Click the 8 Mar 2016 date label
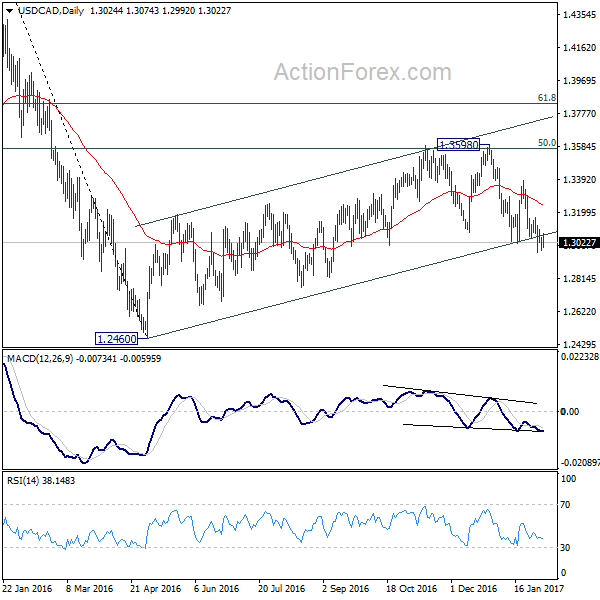 tap(89, 588)
